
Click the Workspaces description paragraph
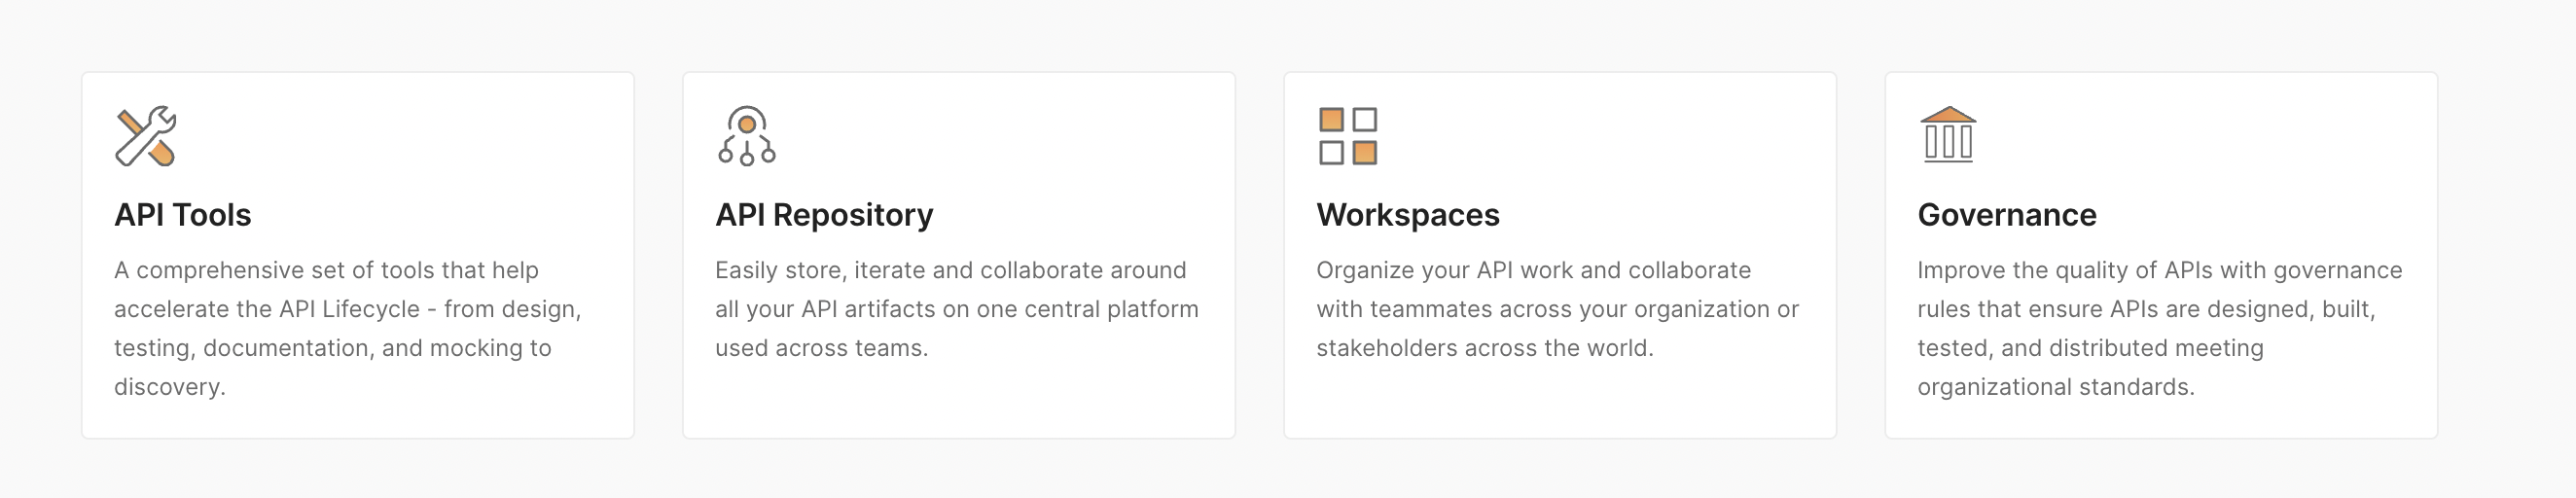1557,309
